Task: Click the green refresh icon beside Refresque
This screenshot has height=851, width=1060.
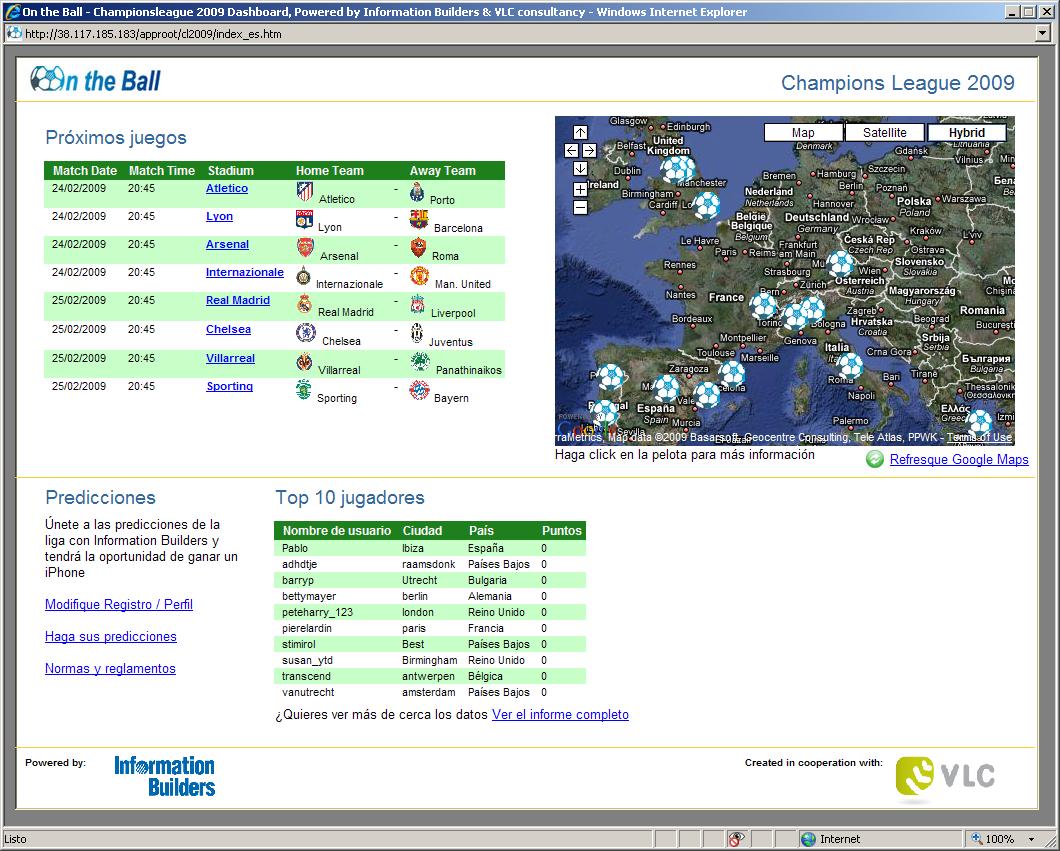Action: (875, 459)
